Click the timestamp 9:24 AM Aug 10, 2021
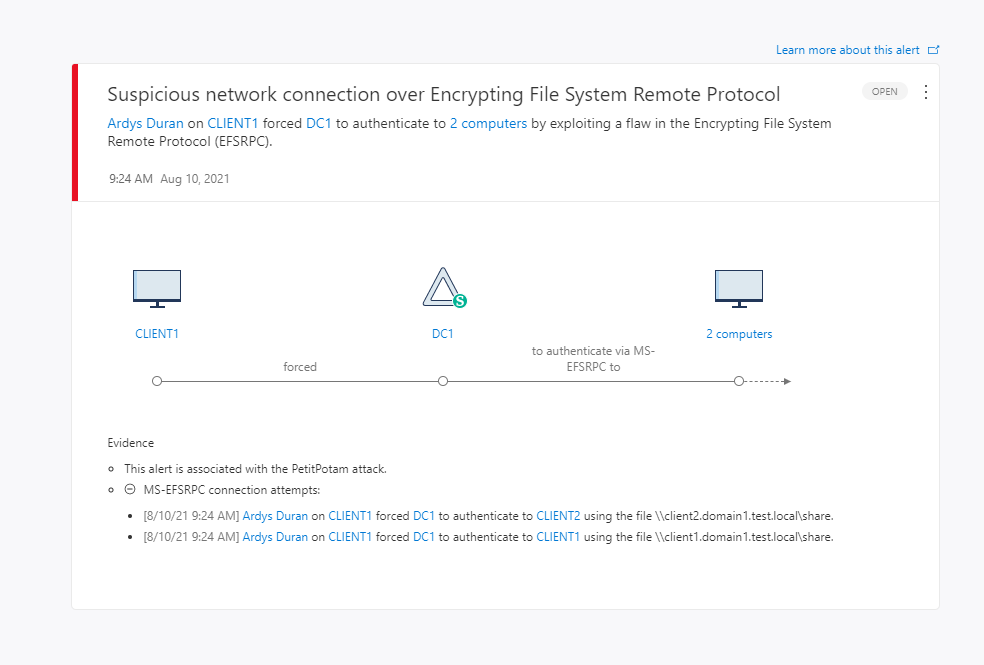 click(169, 179)
